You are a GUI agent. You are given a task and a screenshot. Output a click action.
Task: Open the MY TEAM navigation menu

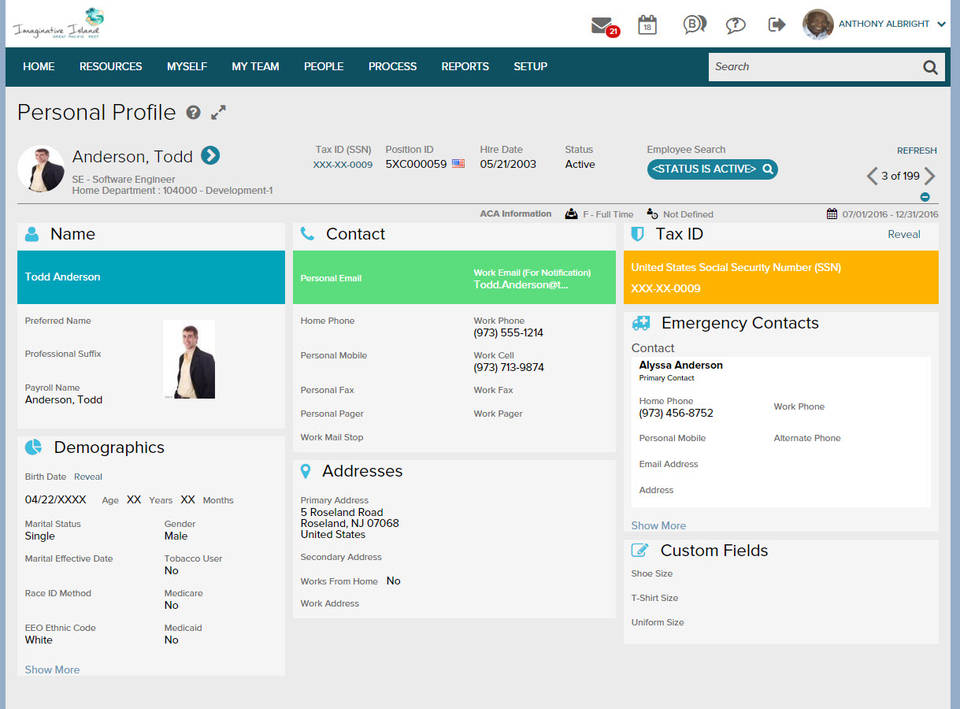point(254,66)
